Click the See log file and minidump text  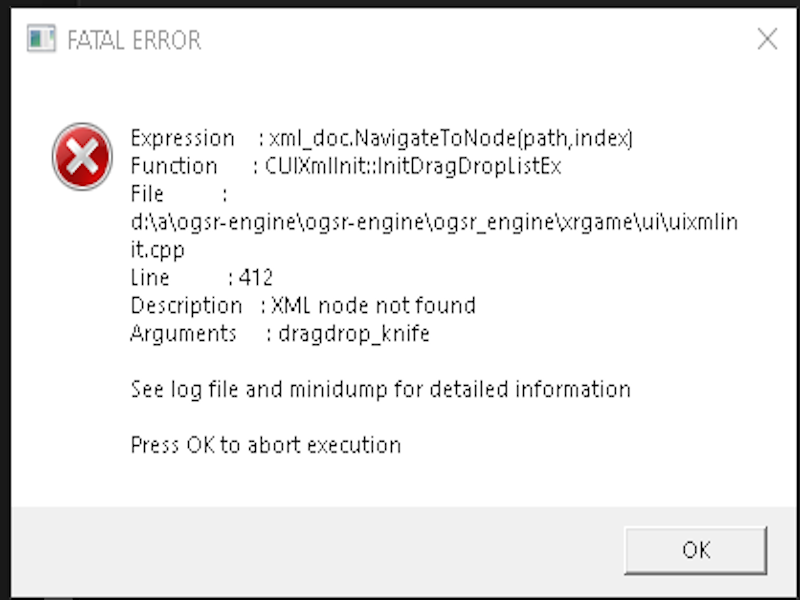point(380,389)
